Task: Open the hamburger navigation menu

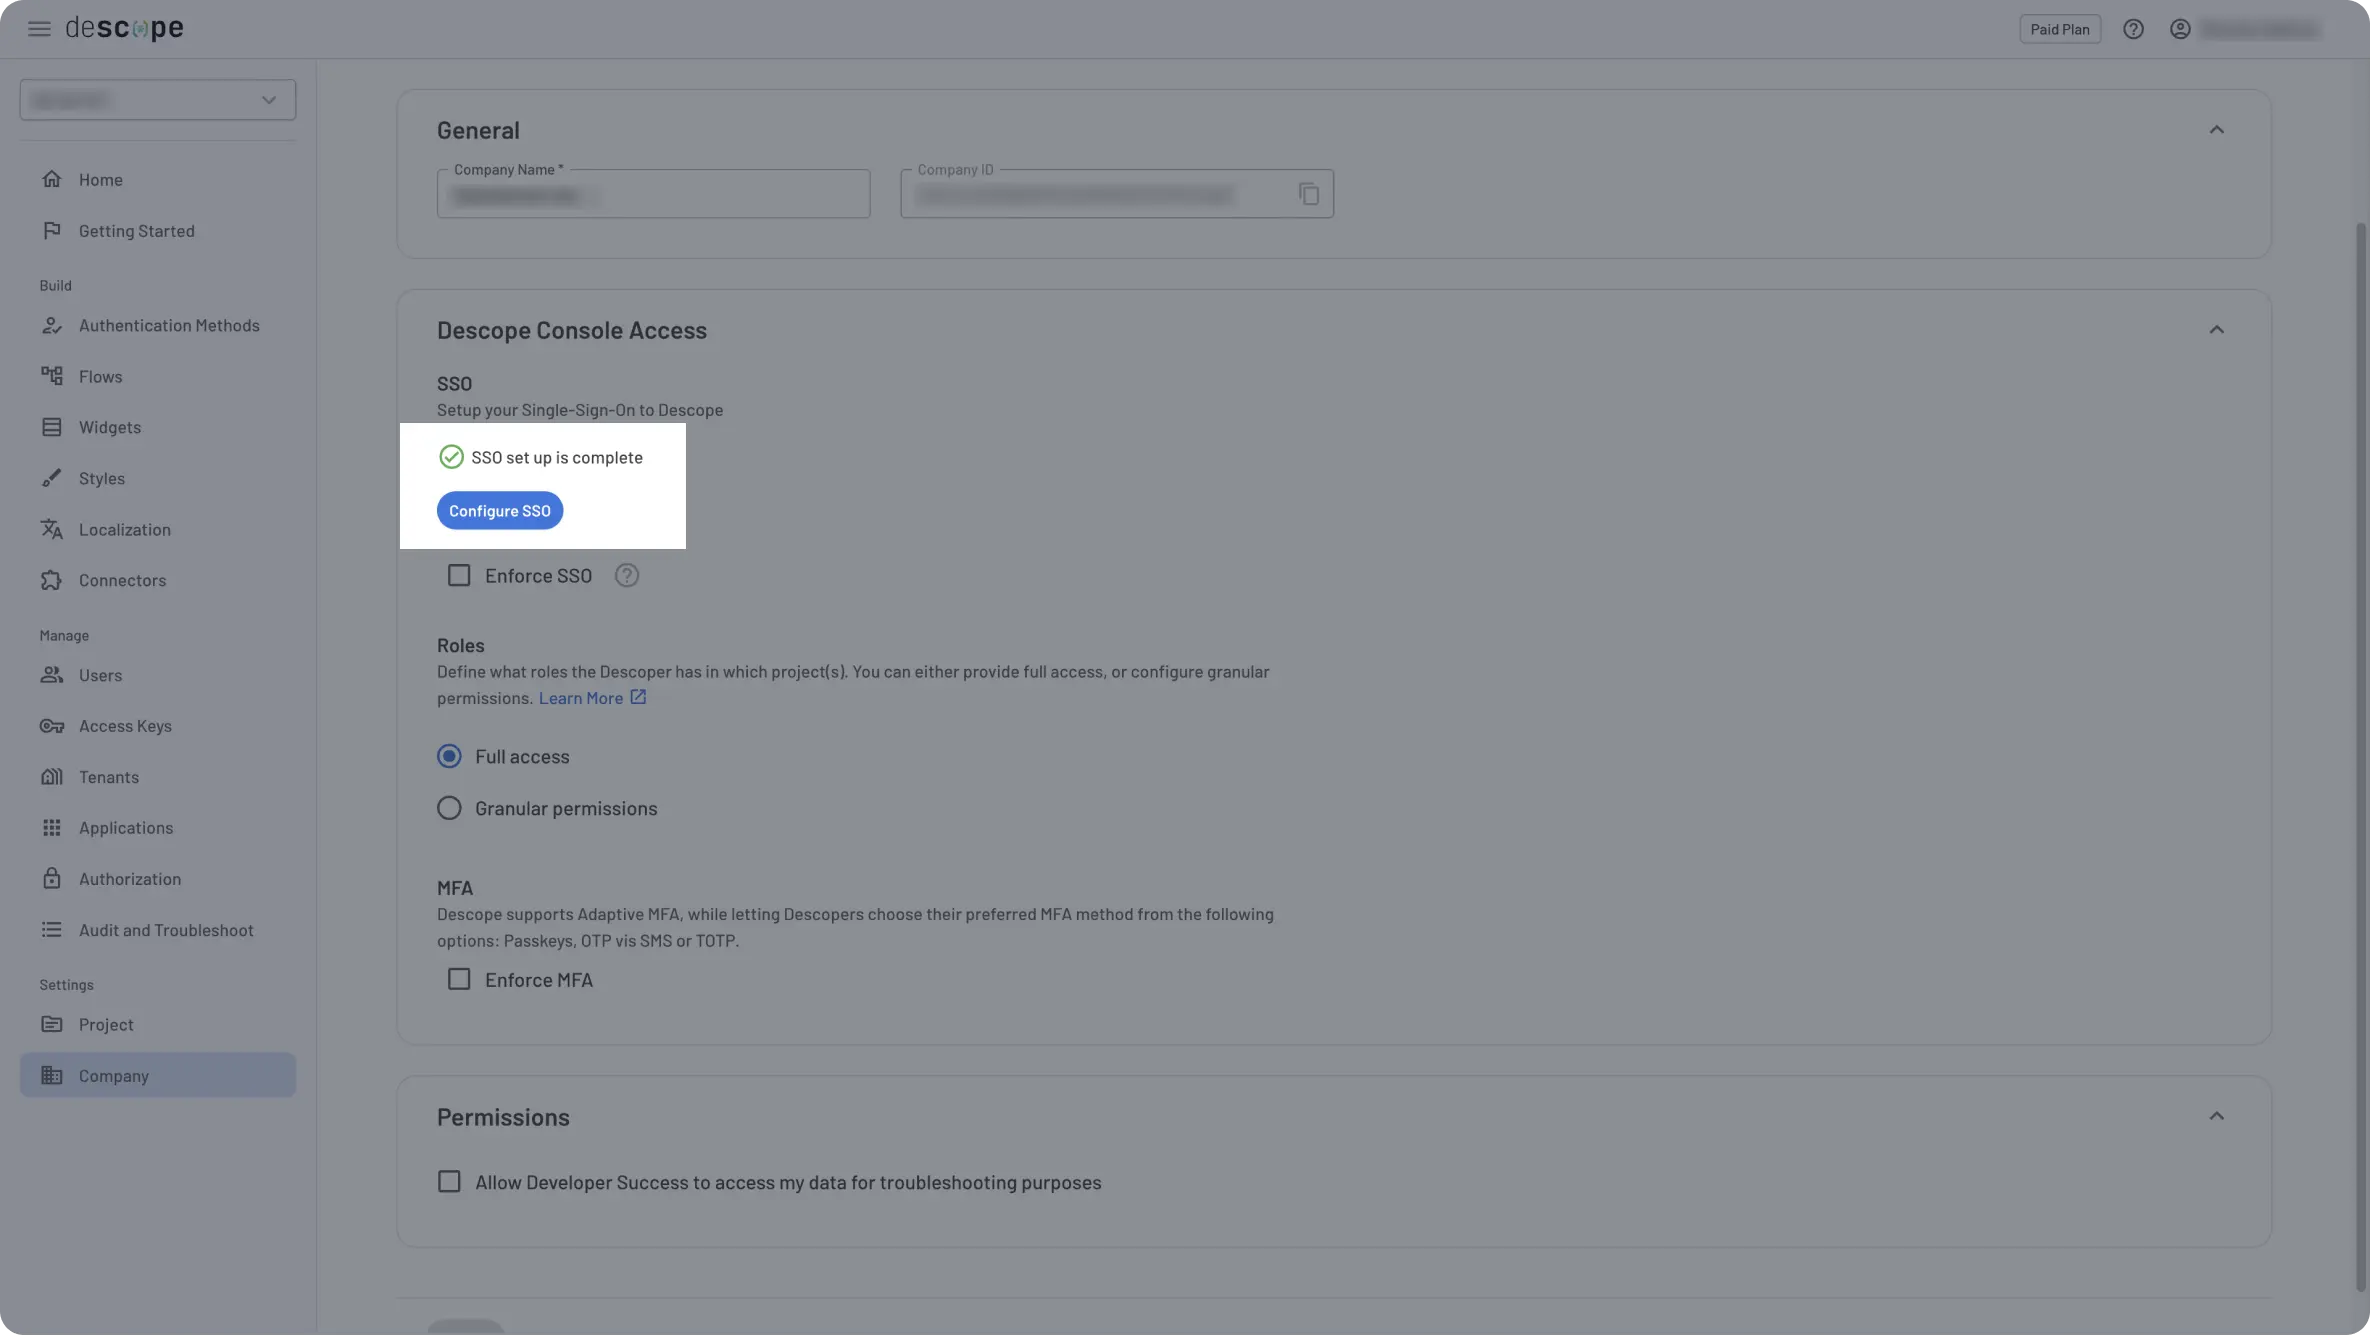Action: point(39,28)
